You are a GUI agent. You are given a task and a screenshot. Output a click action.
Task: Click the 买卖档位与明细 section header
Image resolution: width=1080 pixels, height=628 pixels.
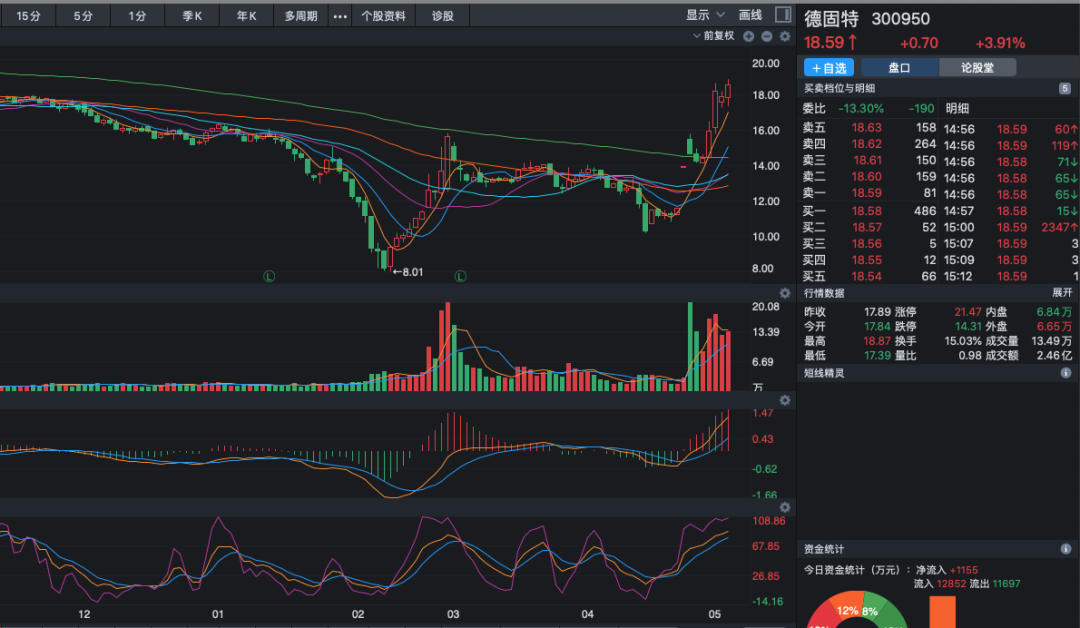coord(839,88)
